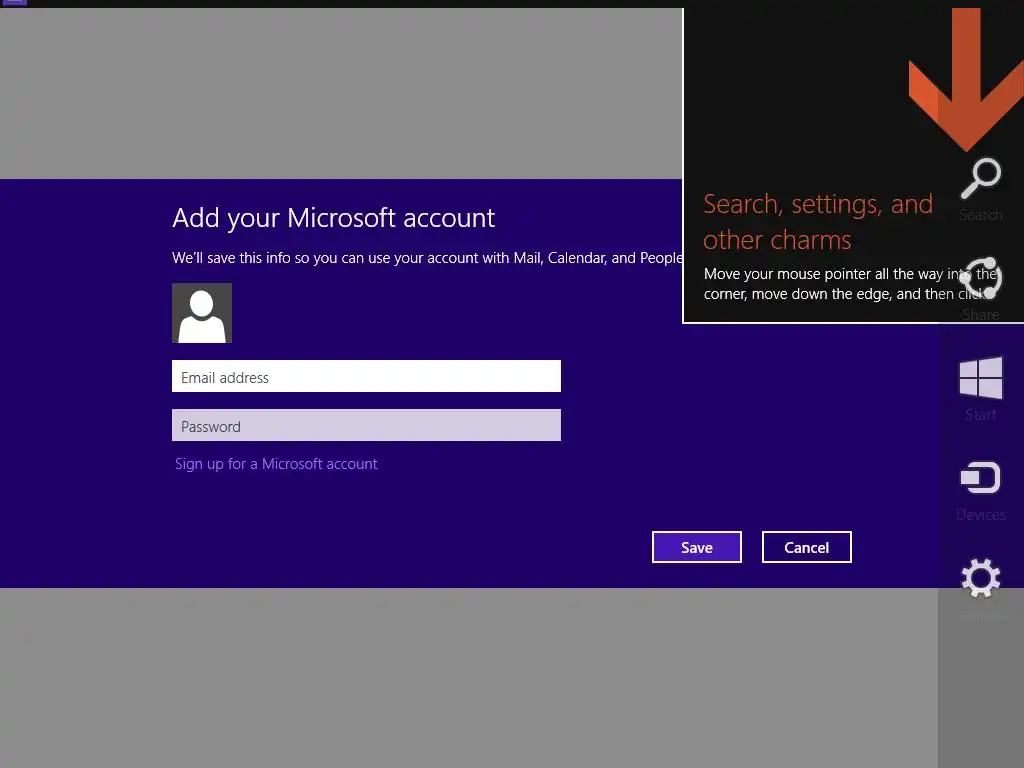Open the Settings gear charm
This screenshot has height=768, width=1024.
(x=980, y=578)
